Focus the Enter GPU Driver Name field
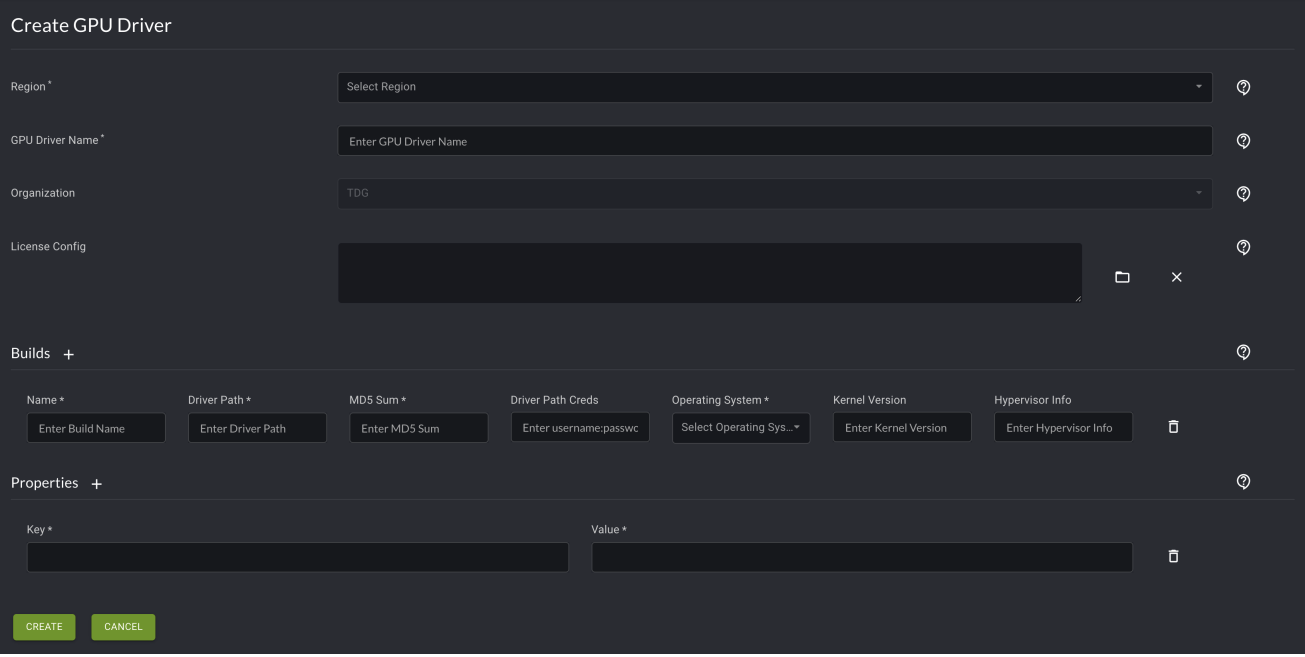 [774, 141]
